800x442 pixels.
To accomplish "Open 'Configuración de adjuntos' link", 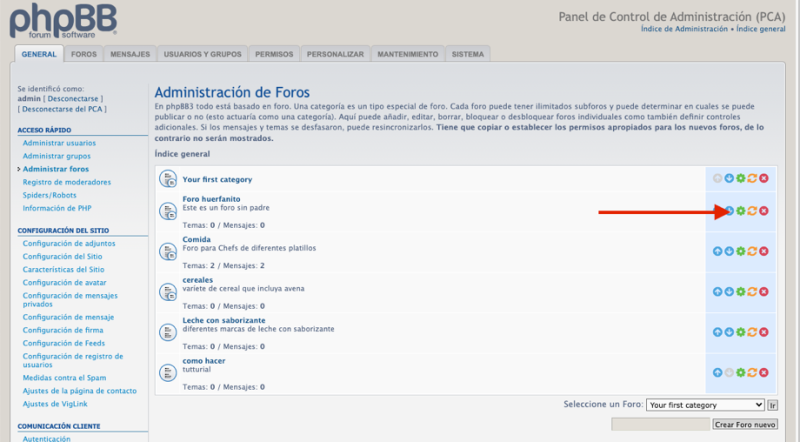I will [69, 243].
